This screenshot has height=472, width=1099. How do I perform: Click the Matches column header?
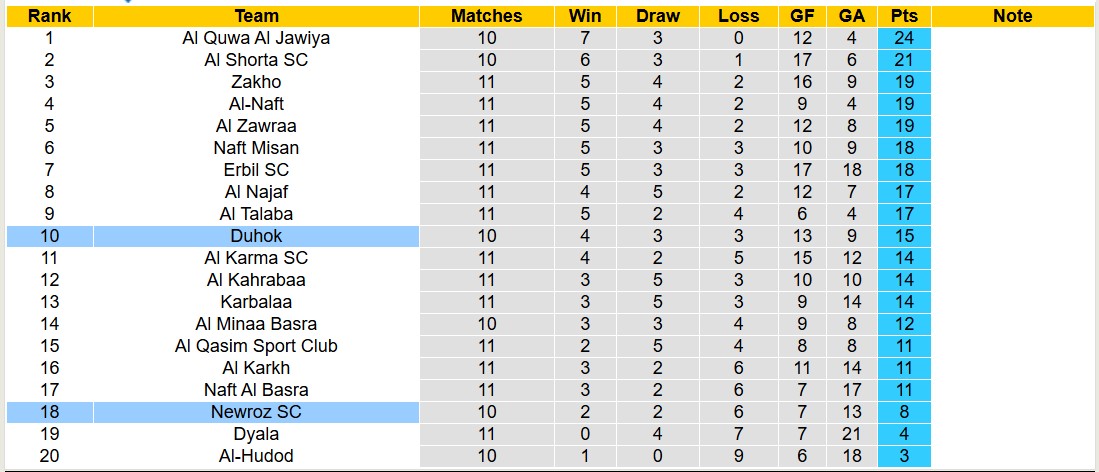486,16
